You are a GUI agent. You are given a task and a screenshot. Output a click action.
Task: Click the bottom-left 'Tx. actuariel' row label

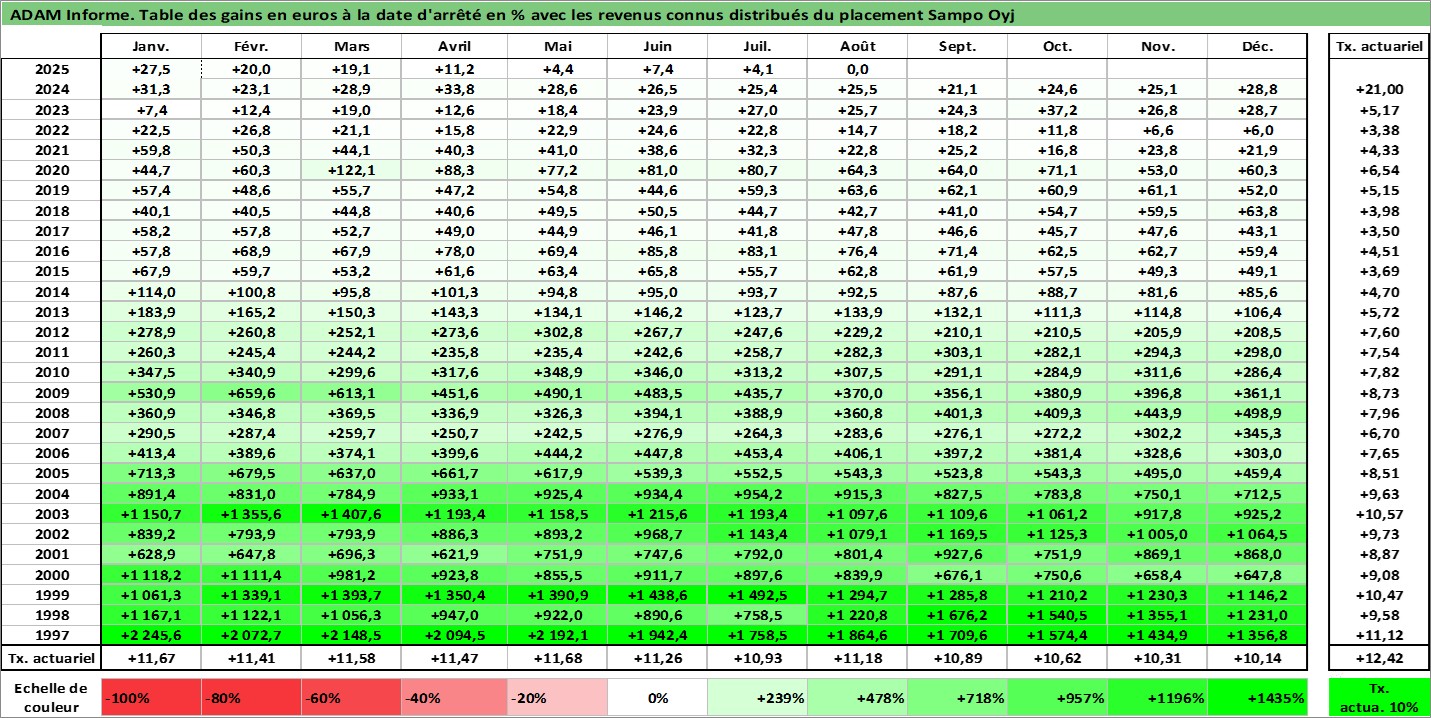[x=52, y=658]
